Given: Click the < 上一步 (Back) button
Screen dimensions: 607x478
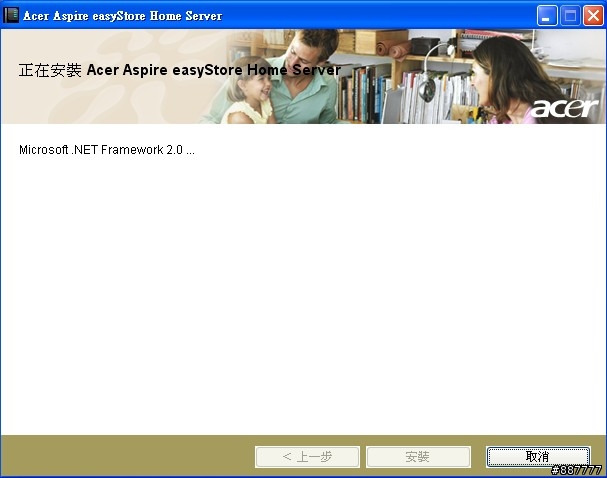Looking at the screenshot, I should click(307, 457).
